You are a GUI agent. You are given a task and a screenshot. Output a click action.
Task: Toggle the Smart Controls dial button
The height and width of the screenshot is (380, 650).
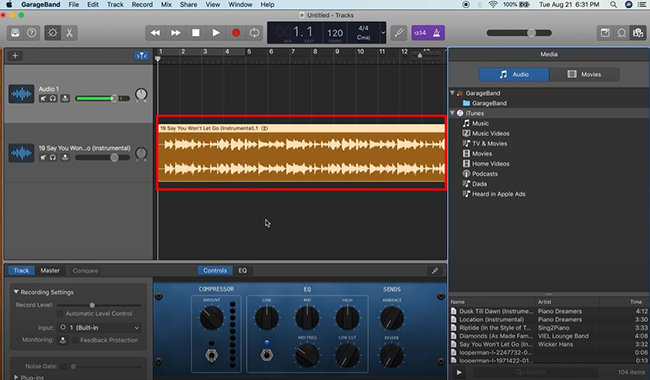(x=53, y=33)
